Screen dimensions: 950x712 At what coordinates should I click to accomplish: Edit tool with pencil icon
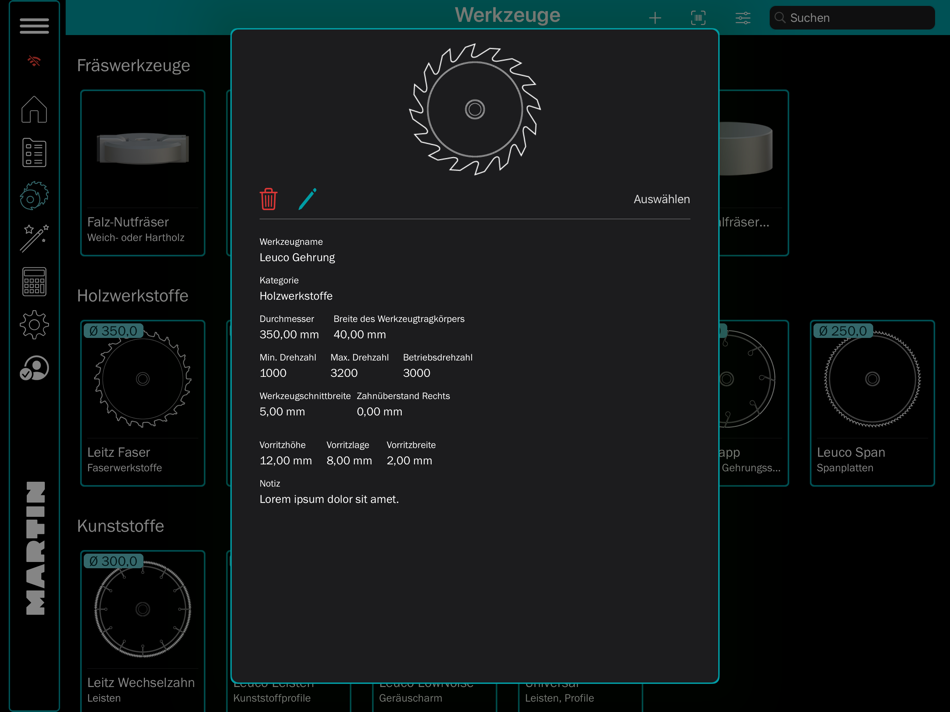click(x=307, y=199)
